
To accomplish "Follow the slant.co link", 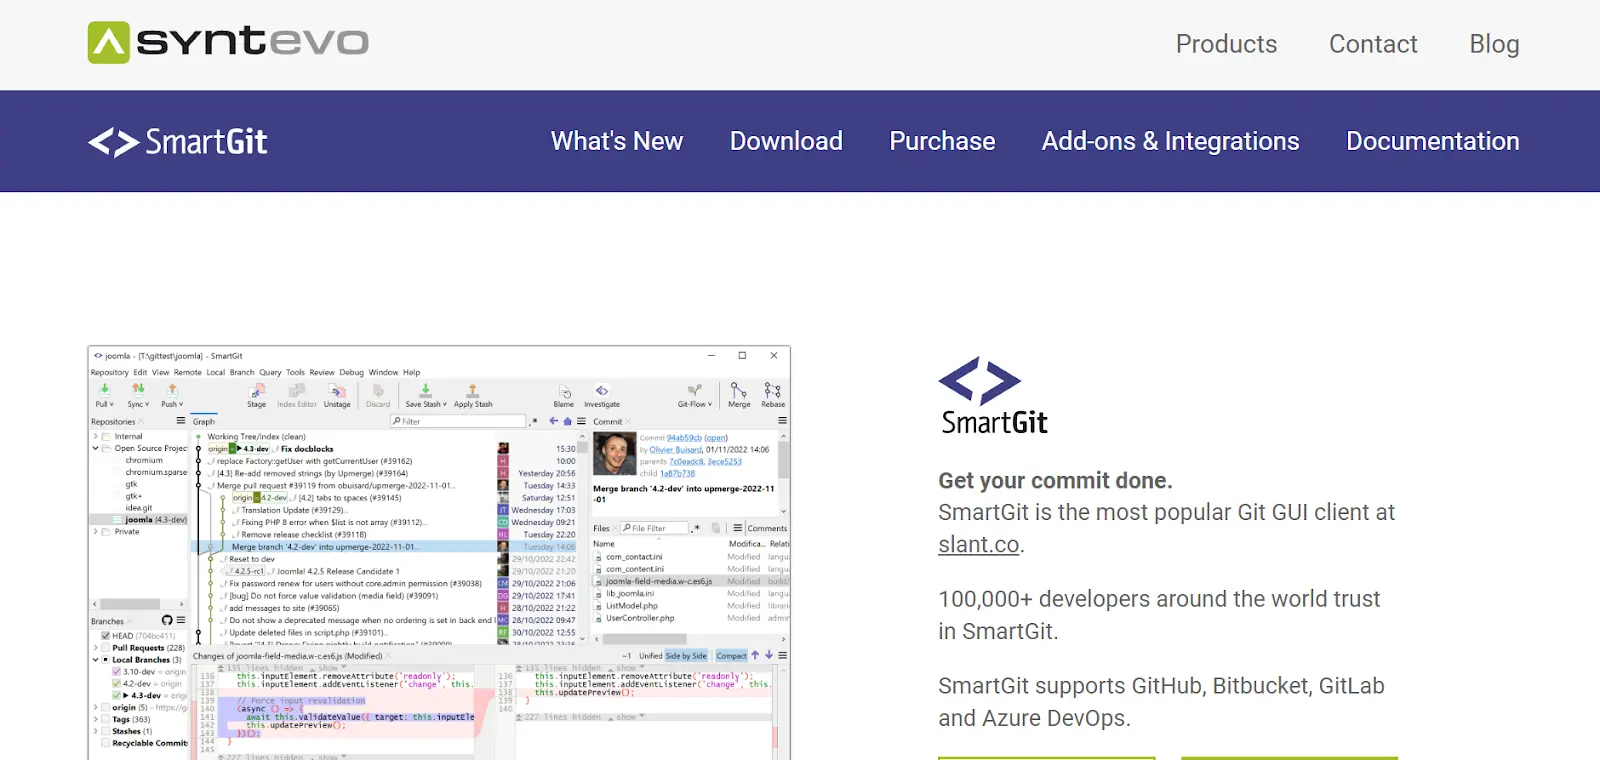I will 978,544.
